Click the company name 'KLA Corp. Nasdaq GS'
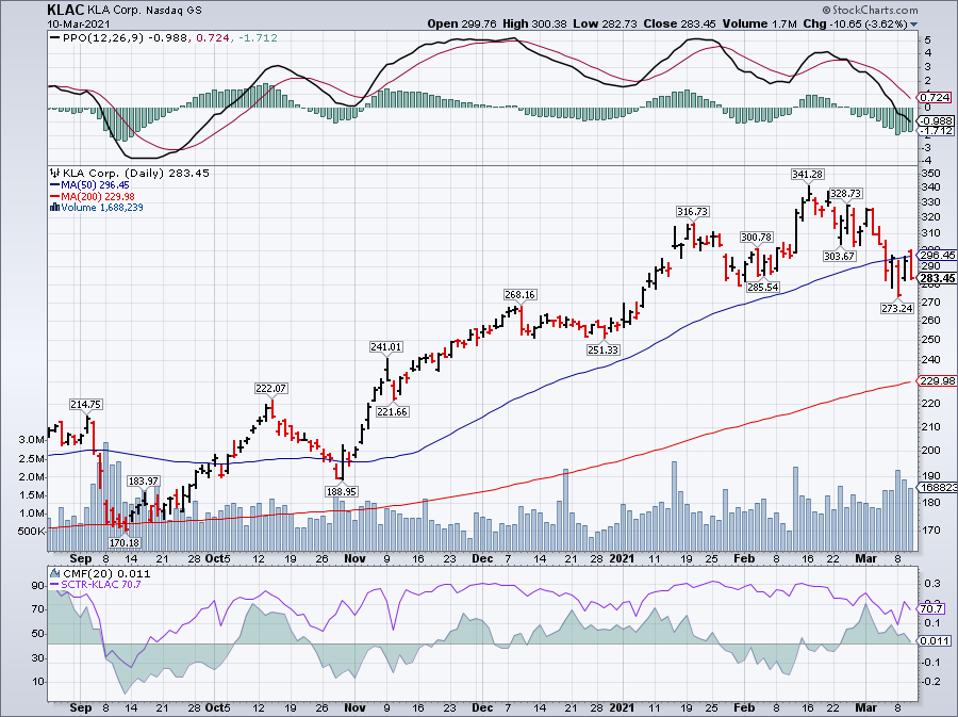The width and height of the screenshot is (958, 717). [x=146, y=10]
